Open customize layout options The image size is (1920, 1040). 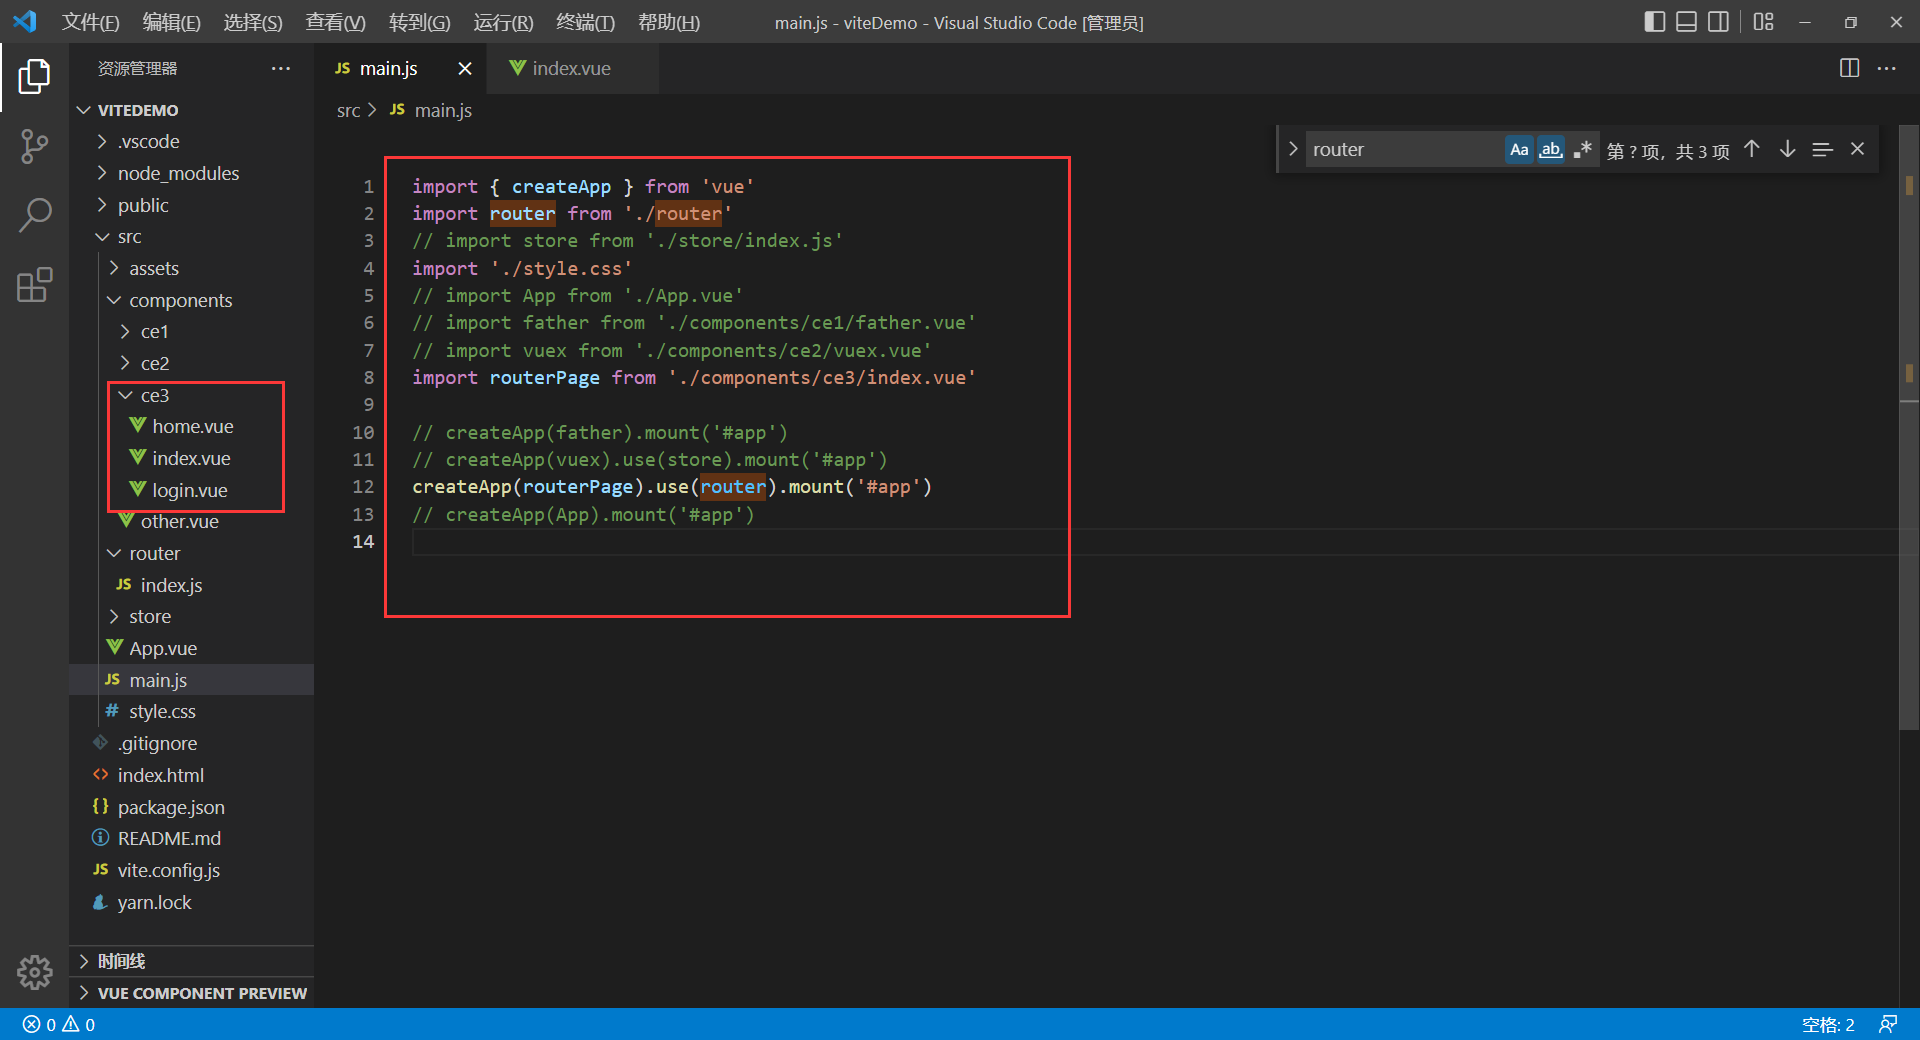coord(1763,22)
